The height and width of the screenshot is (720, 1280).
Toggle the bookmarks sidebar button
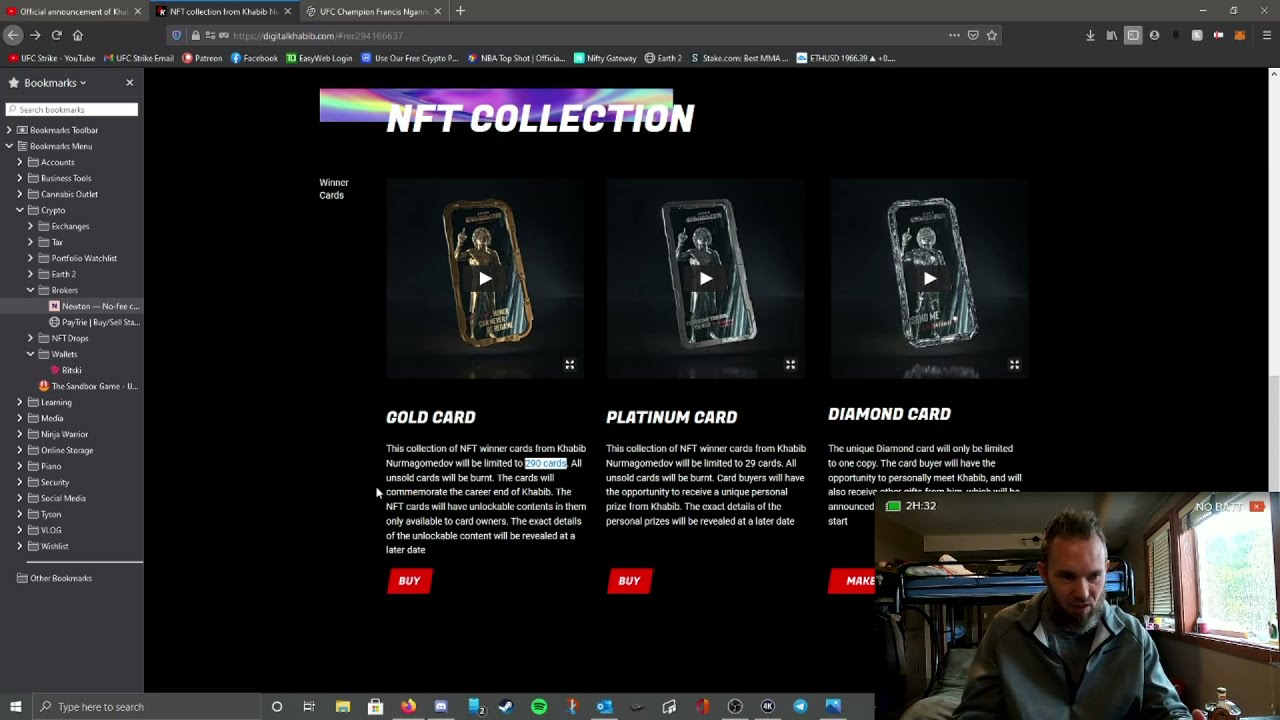(x=1133, y=35)
